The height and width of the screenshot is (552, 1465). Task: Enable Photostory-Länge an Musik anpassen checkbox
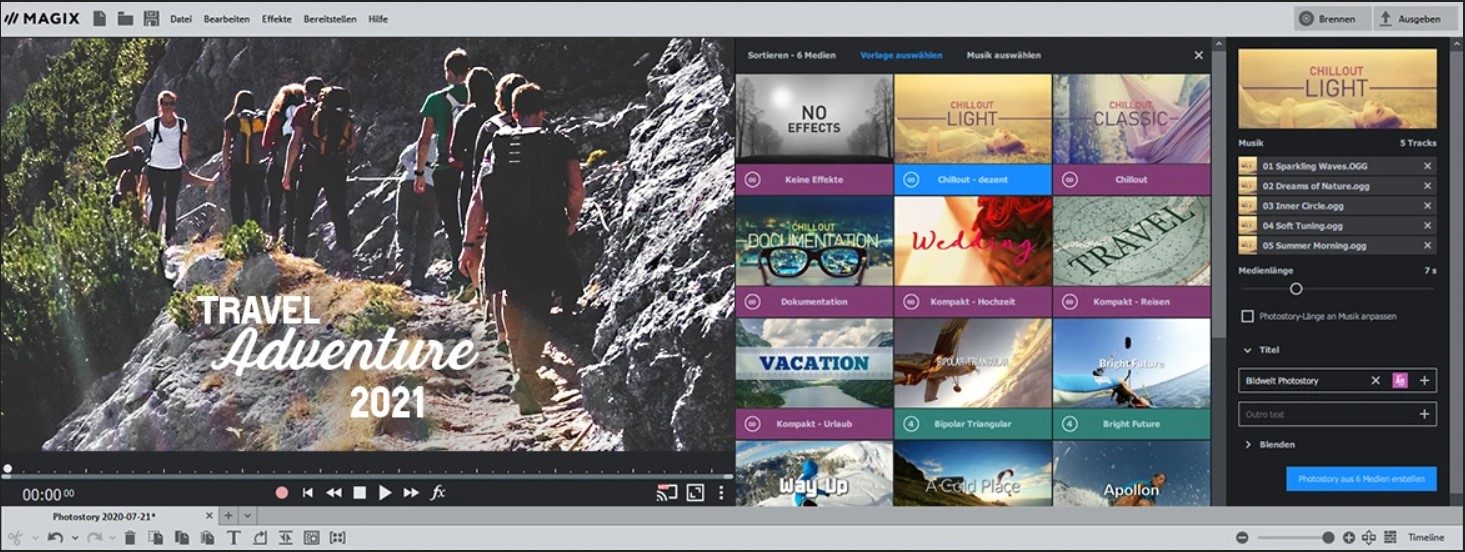[1247, 316]
